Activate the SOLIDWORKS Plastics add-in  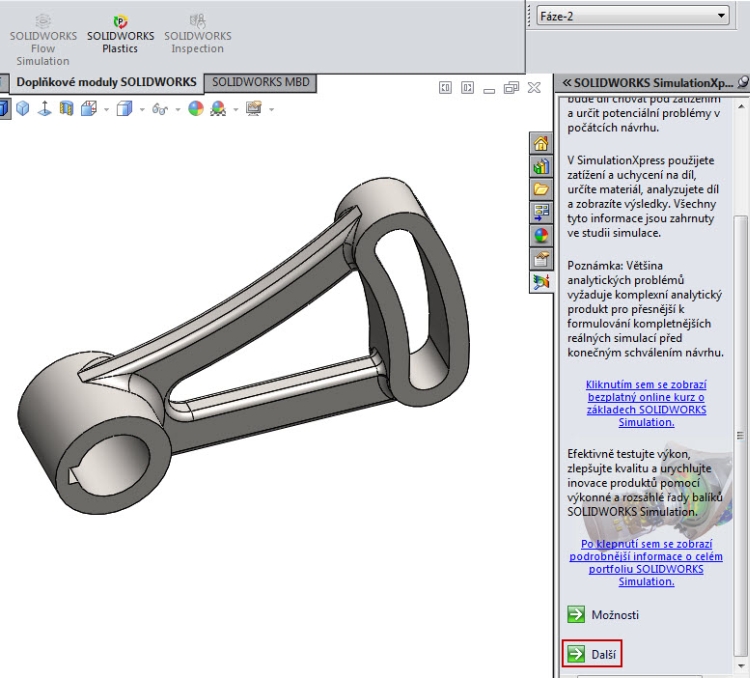121,34
